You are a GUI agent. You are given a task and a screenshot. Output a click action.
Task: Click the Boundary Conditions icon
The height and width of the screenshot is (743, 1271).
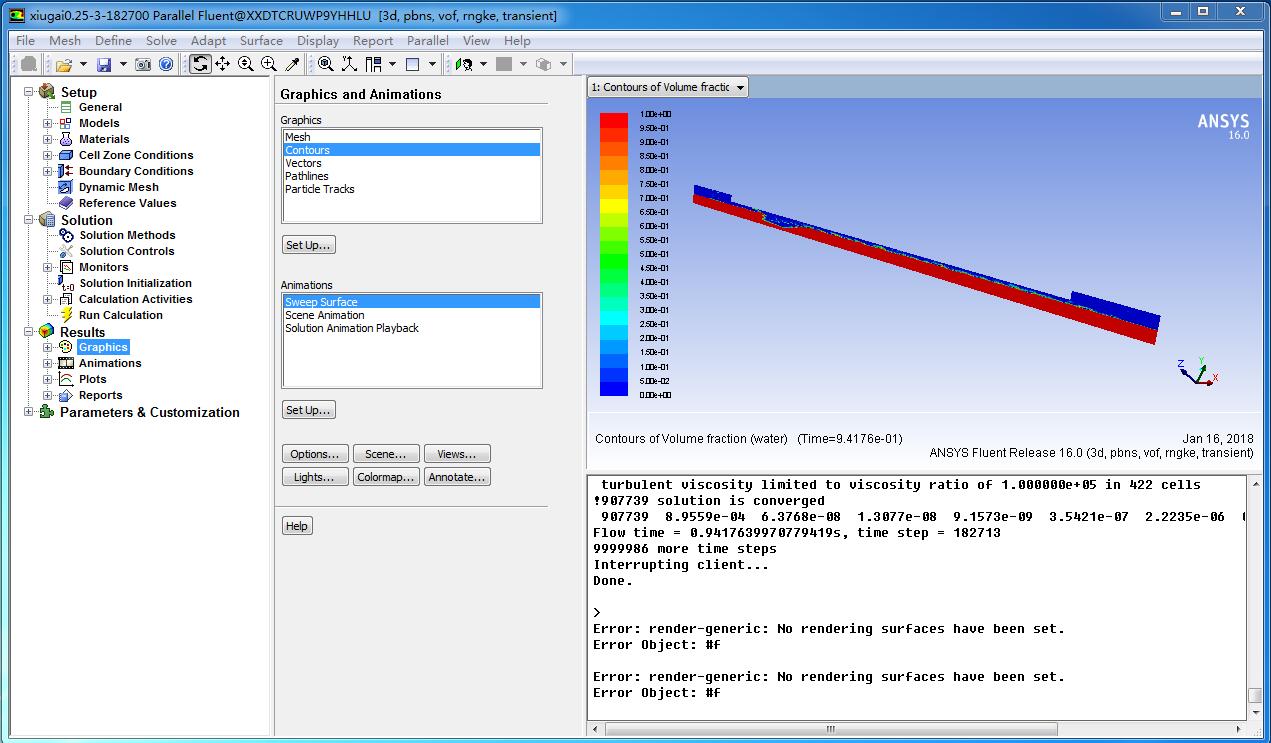66,171
